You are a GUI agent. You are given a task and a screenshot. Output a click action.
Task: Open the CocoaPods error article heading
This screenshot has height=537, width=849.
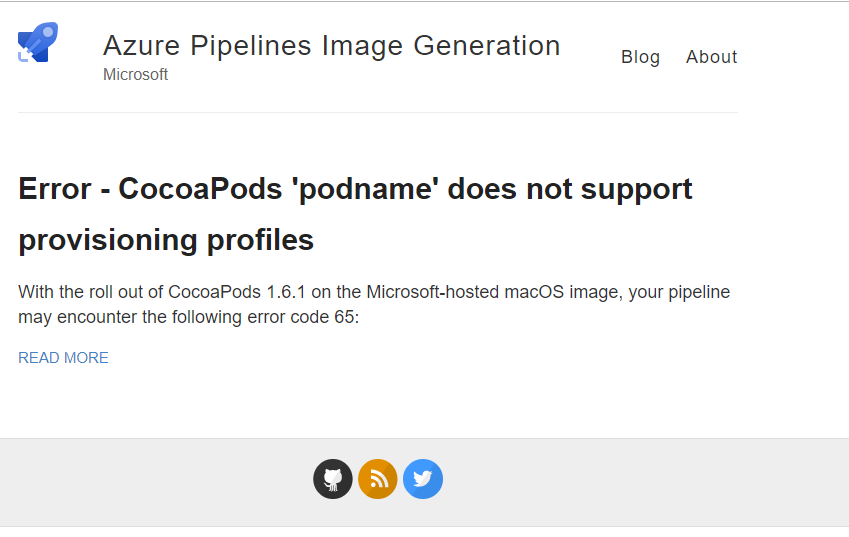pyautogui.click(x=355, y=214)
